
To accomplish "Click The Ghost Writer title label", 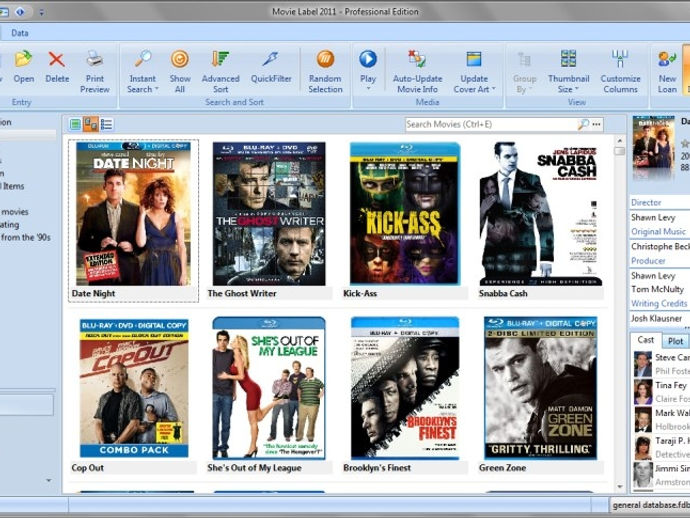I will coord(242,294).
